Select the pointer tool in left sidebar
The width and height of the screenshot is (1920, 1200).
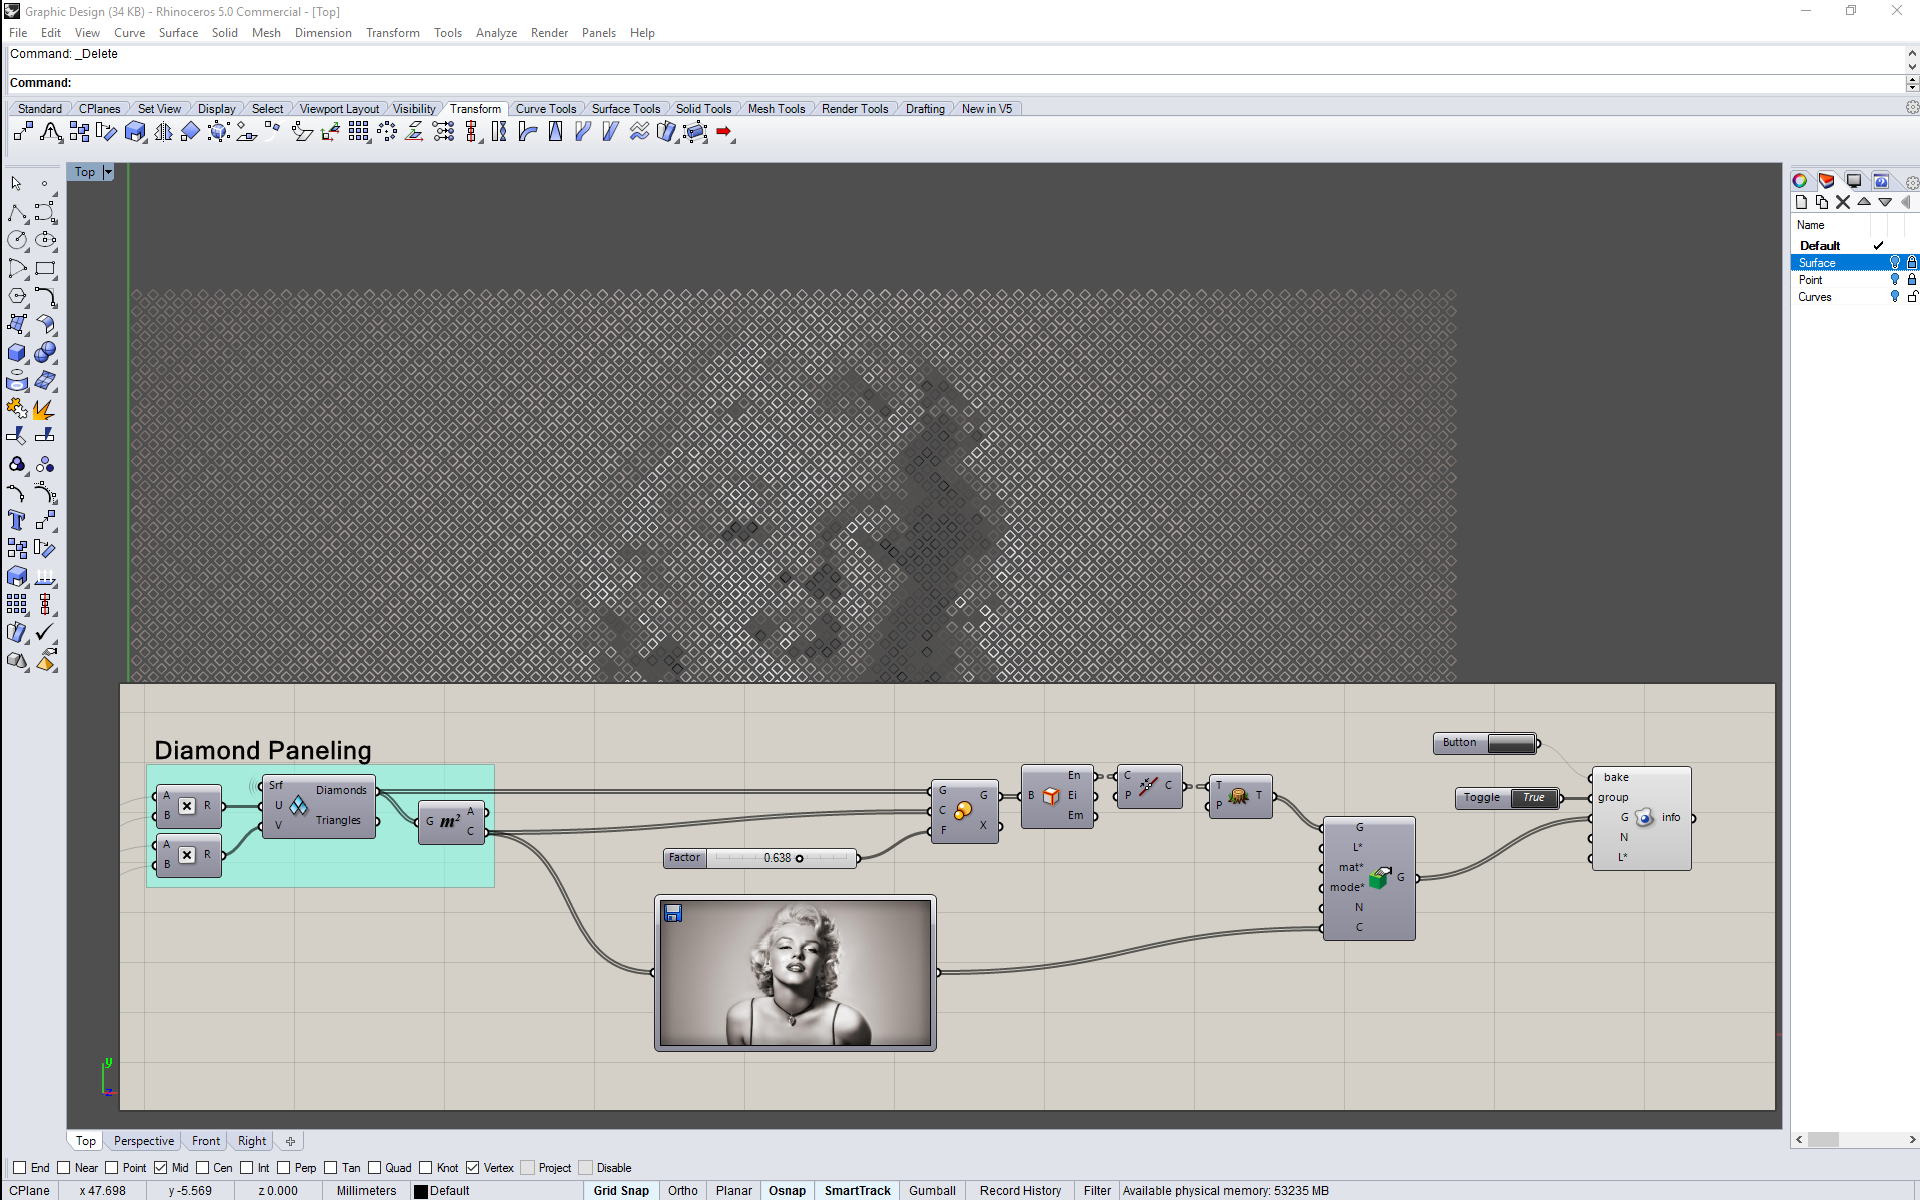pyautogui.click(x=17, y=184)
